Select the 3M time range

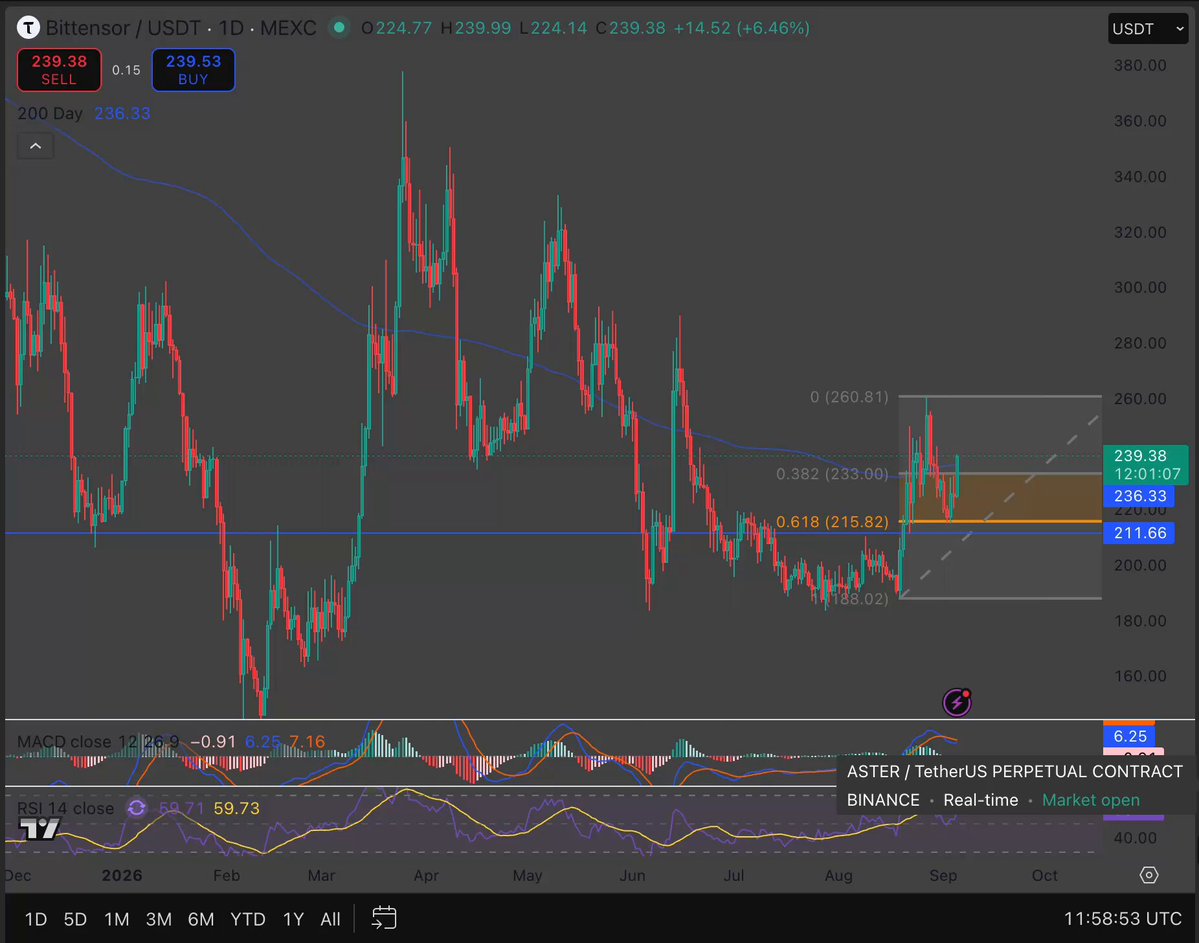158,919
